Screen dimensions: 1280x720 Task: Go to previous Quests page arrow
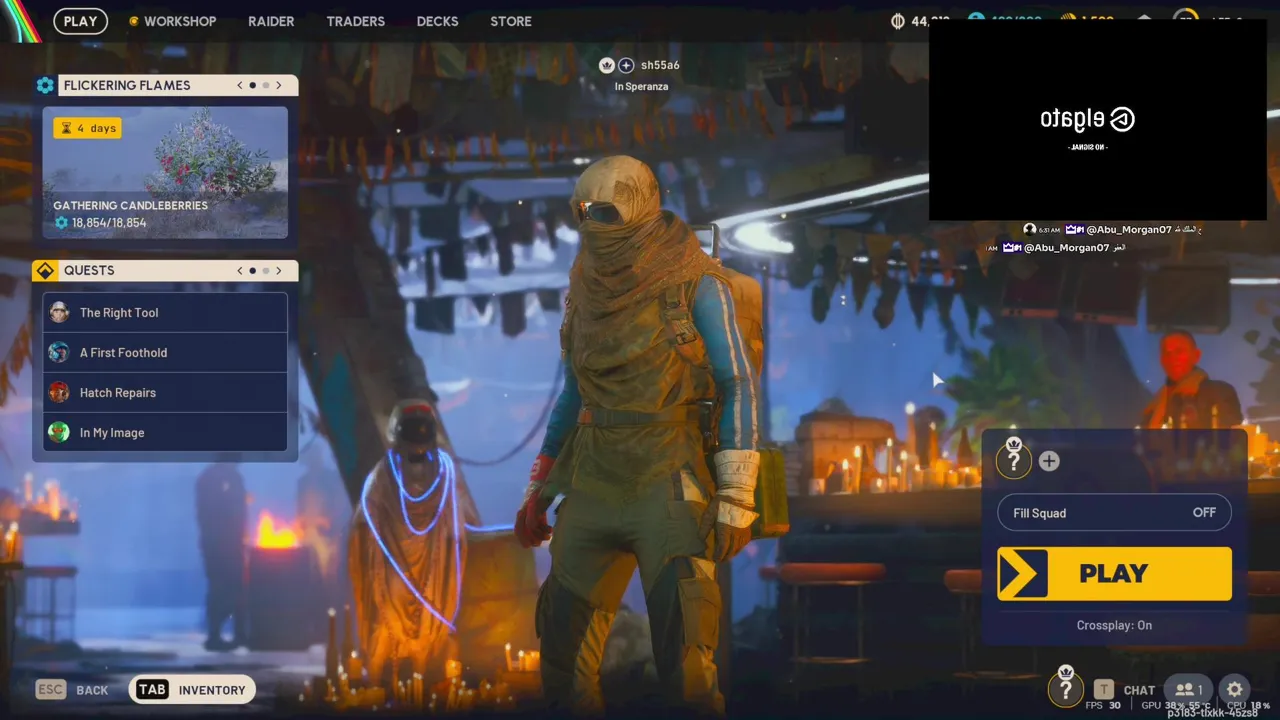[x=240, y=270]
